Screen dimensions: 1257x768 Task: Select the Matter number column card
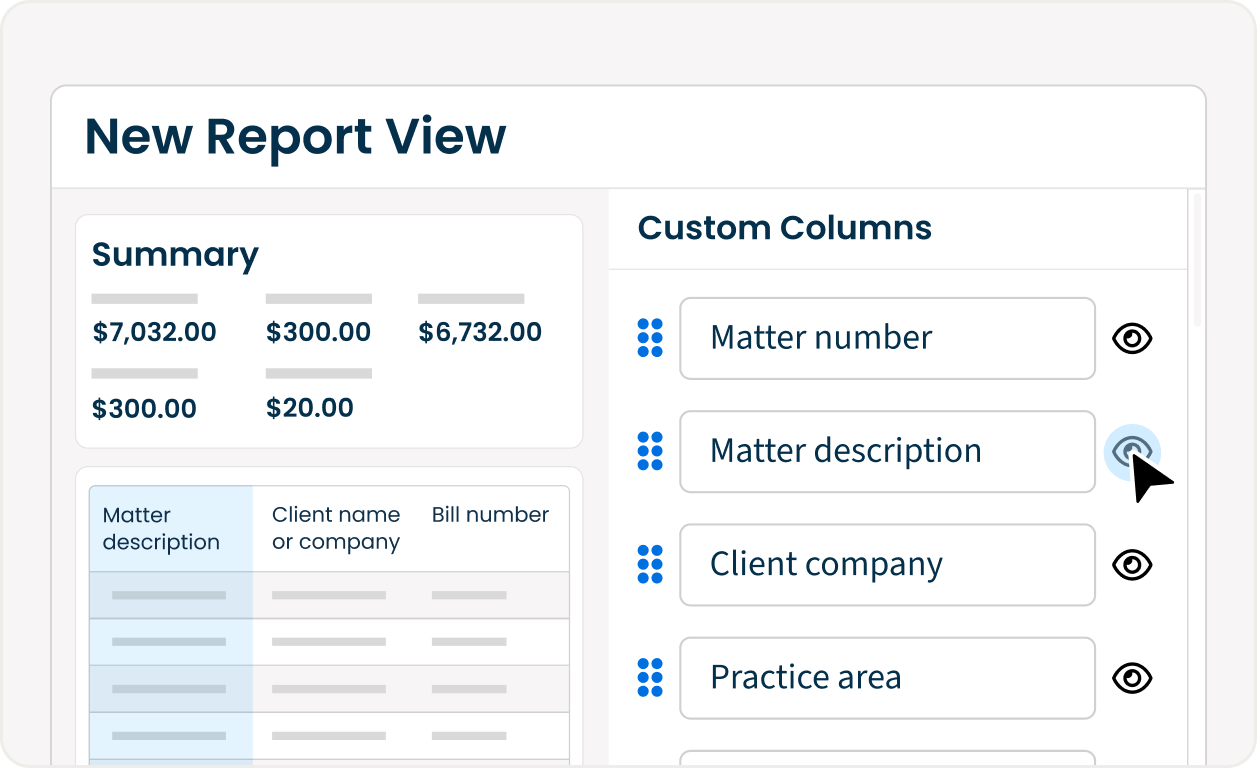(886, 338)
